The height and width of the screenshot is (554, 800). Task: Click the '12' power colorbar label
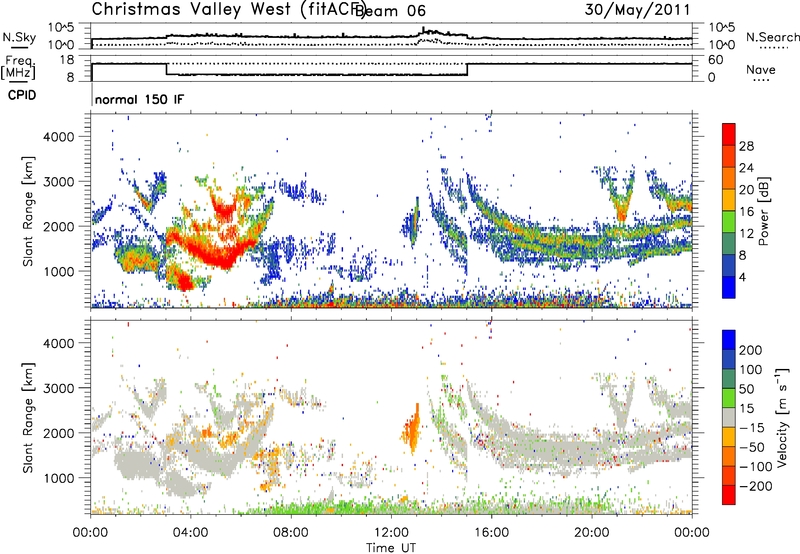click(x=746, y=234)
